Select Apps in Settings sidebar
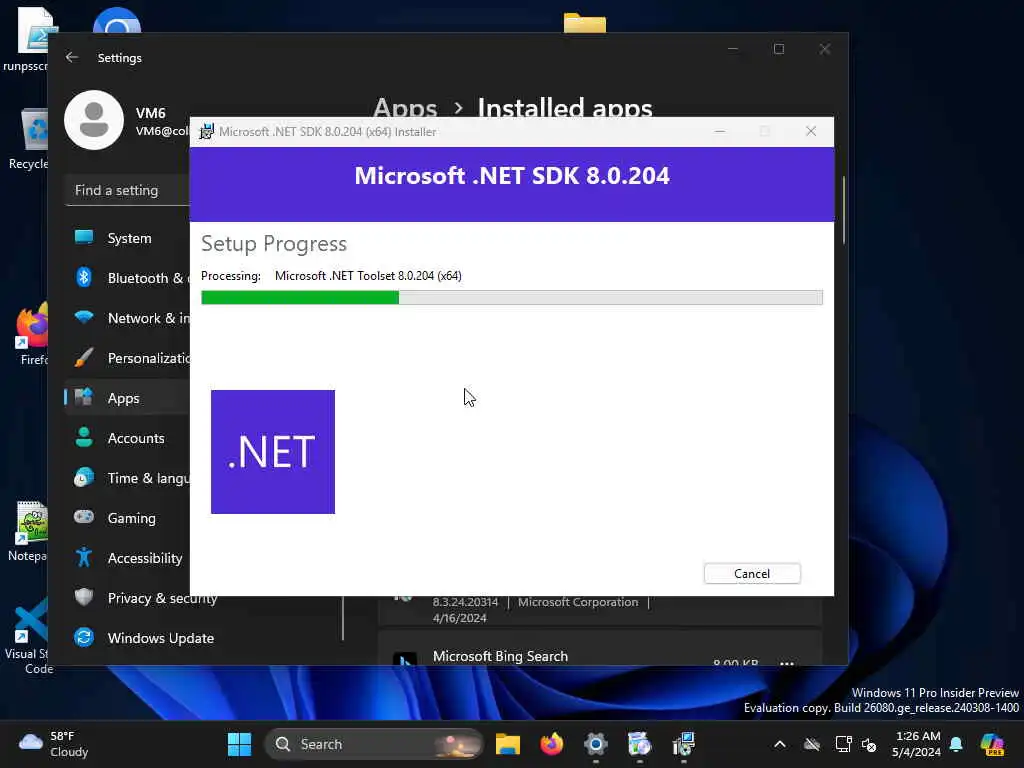The image size is (1024, 768). coord(128,398)
